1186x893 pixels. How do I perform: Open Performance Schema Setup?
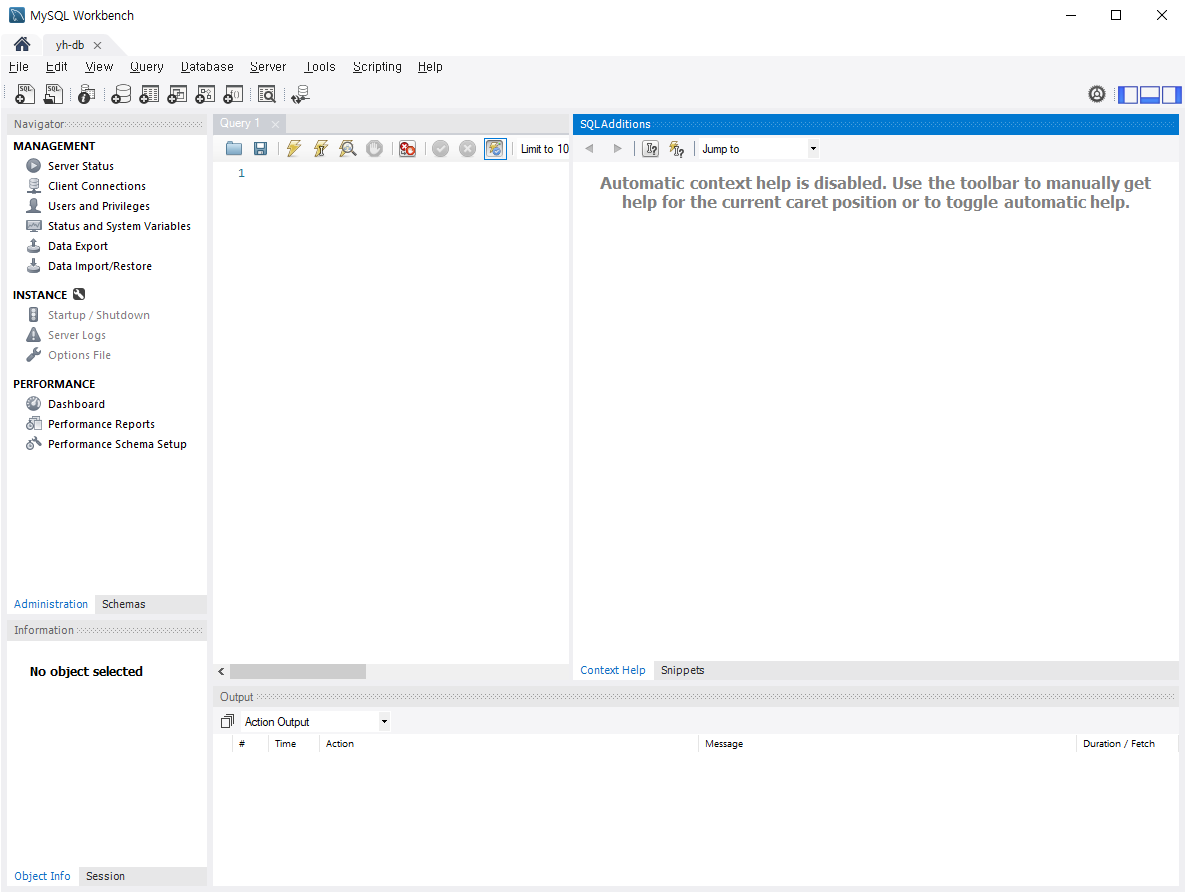click(117, 444)
